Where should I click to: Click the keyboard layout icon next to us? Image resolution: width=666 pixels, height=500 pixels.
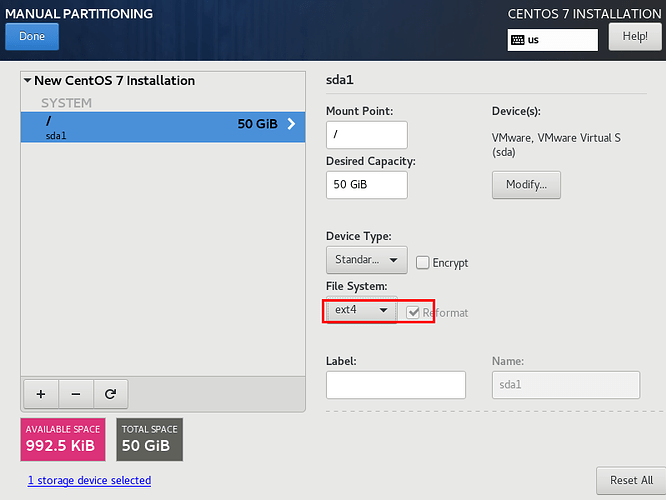point(517,40)
